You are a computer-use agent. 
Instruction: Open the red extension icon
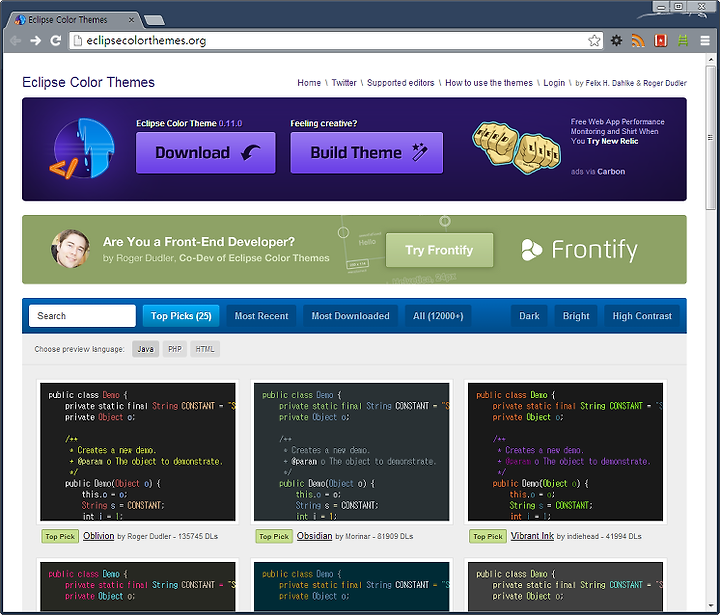point(660,40)
